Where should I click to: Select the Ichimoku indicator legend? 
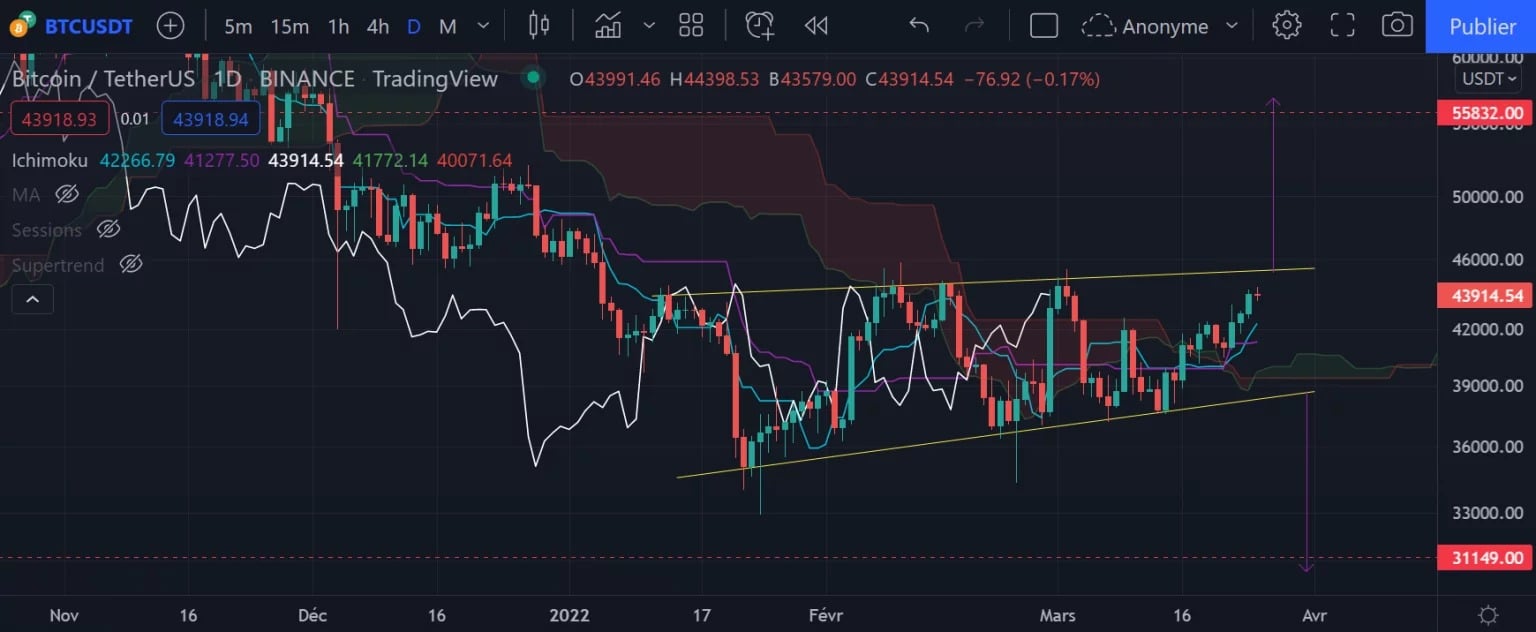click(x=50, y=160)
